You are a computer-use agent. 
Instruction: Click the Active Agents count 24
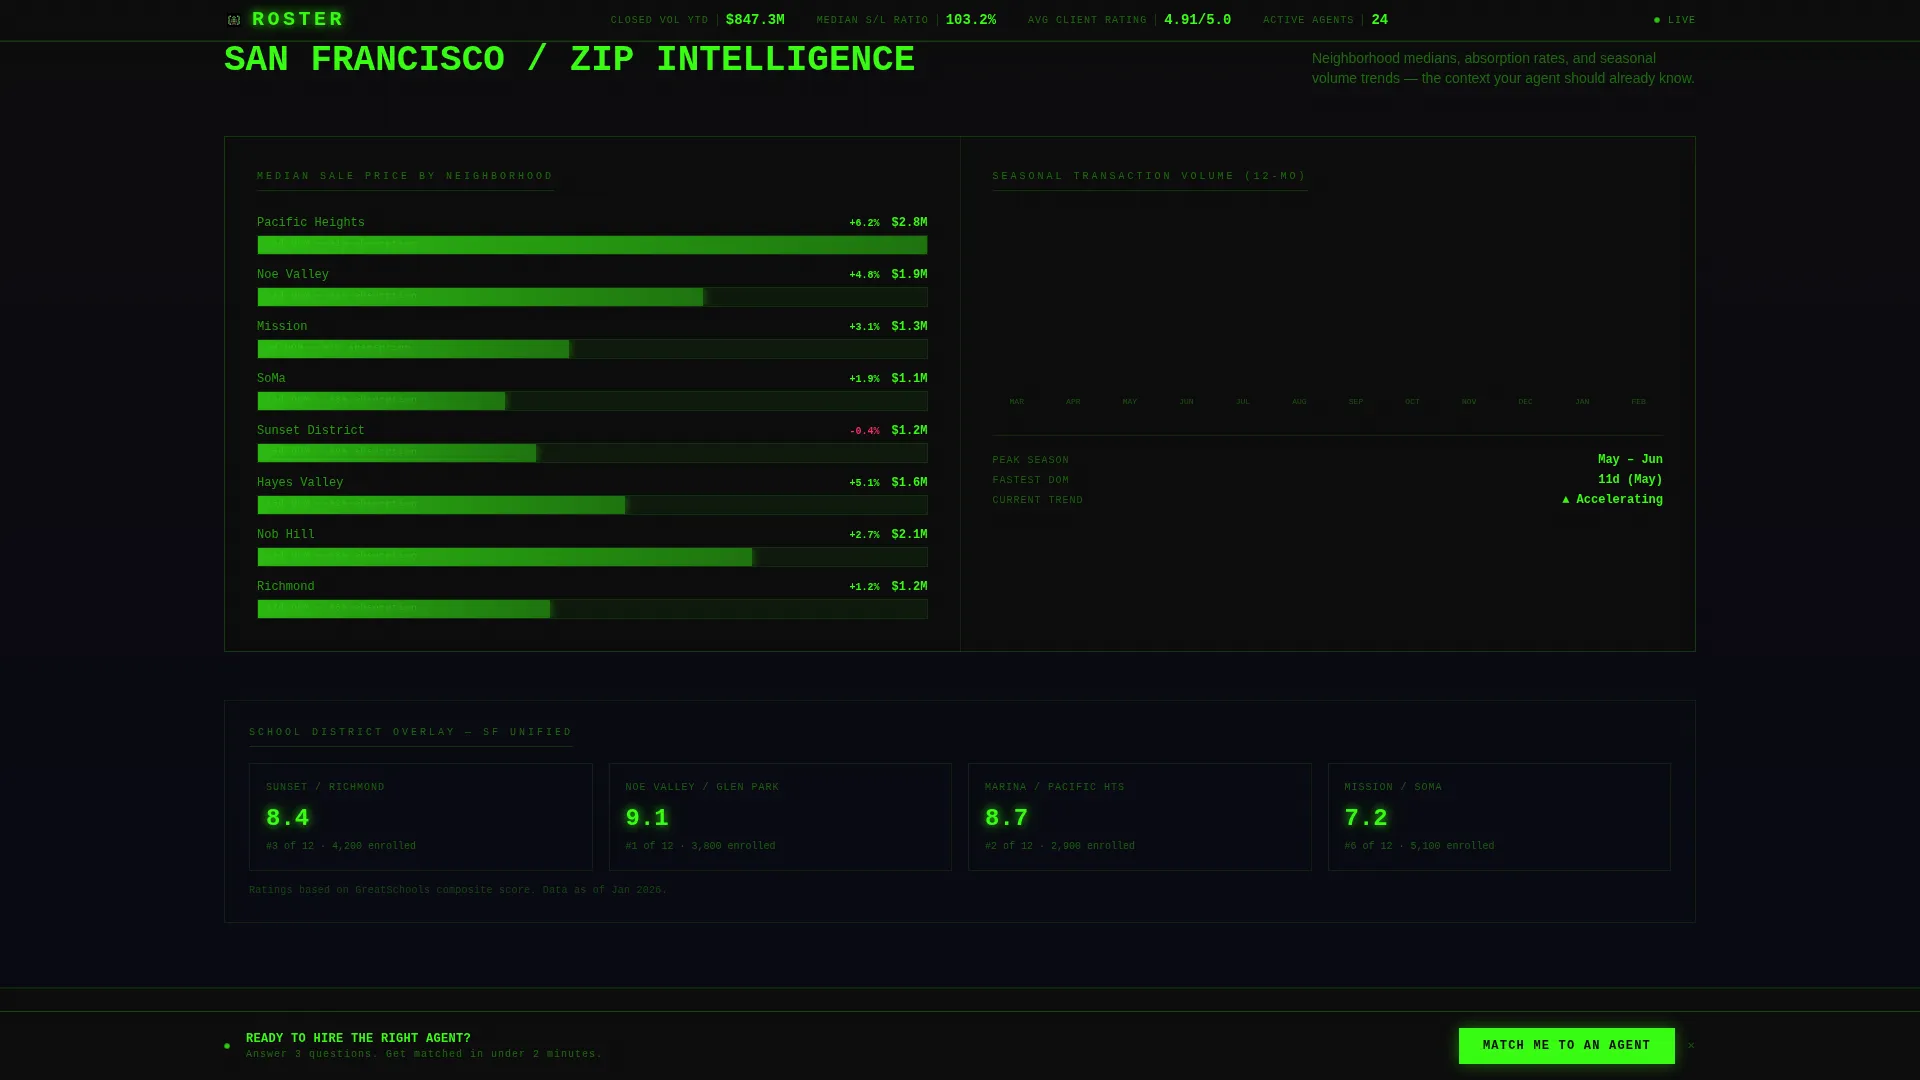[x=1379, y=20]
